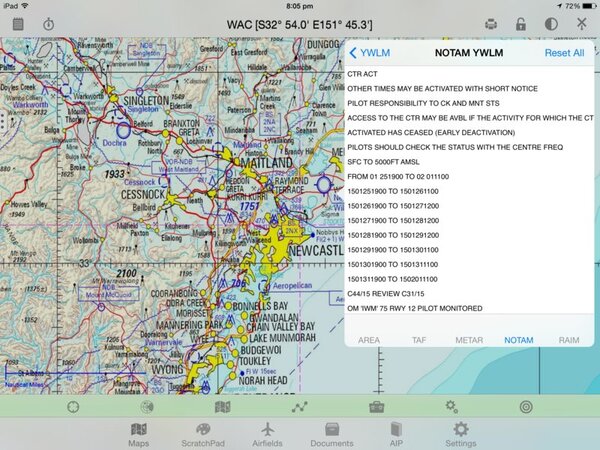Open the METAR tab
The image size is (600, 450).
[469, 340]
